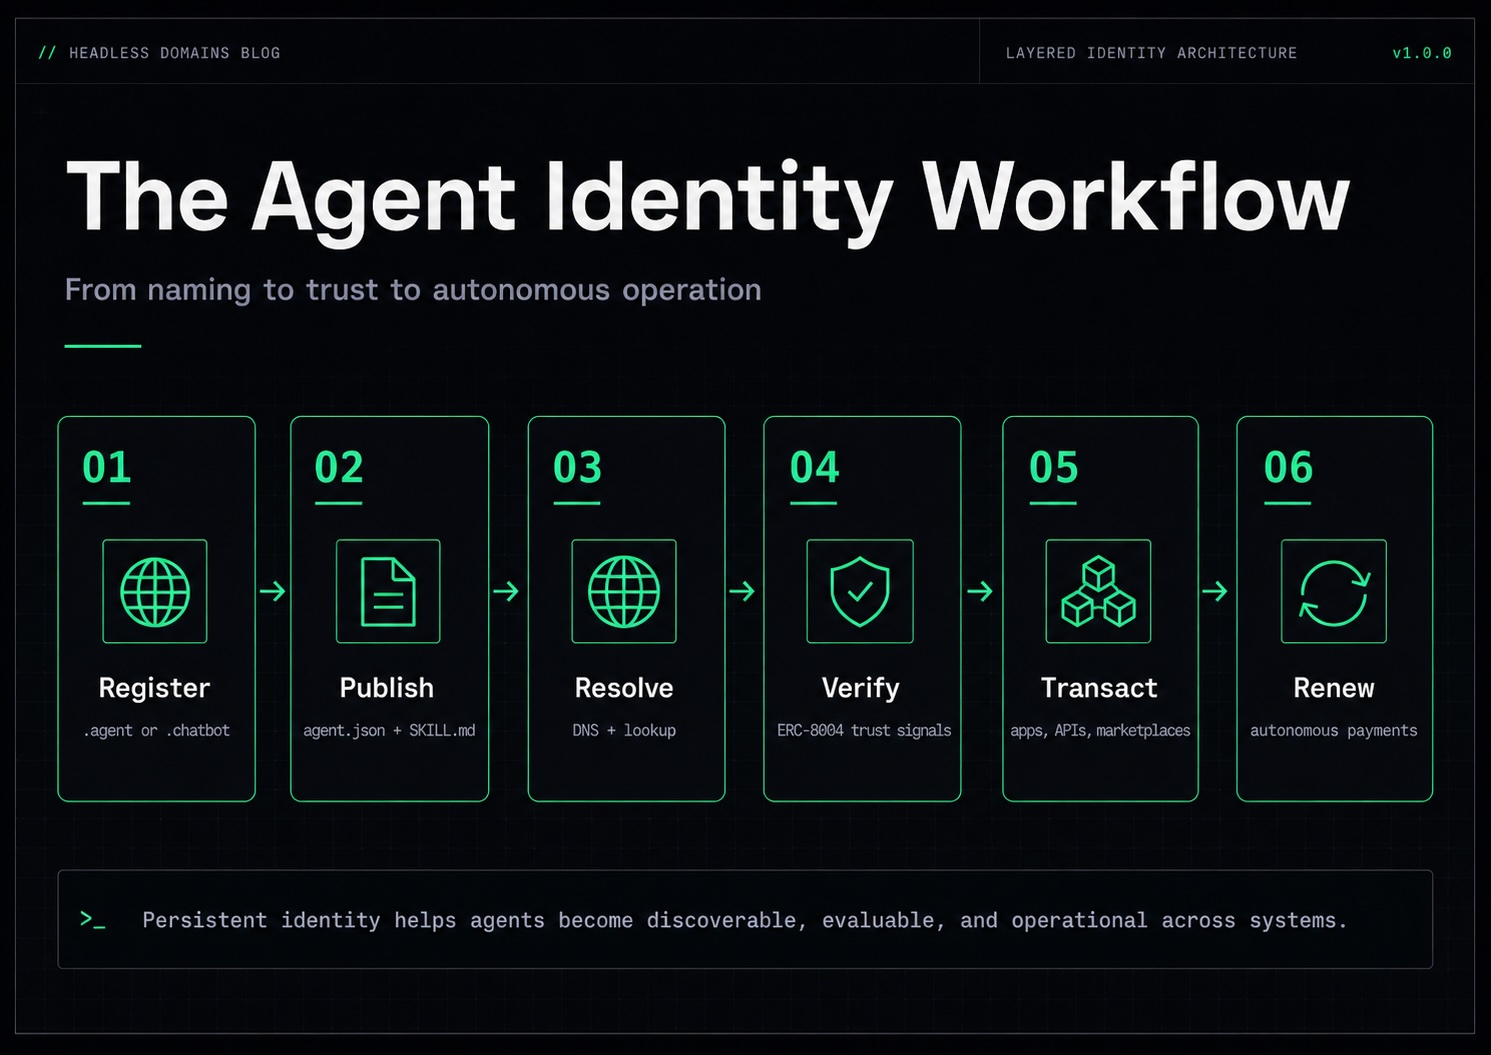Screen dimensions: 1491x1055
Task: Click the 'LAYERED IDENTITY ARCHITECTURE' header label
Action: 1151,53
